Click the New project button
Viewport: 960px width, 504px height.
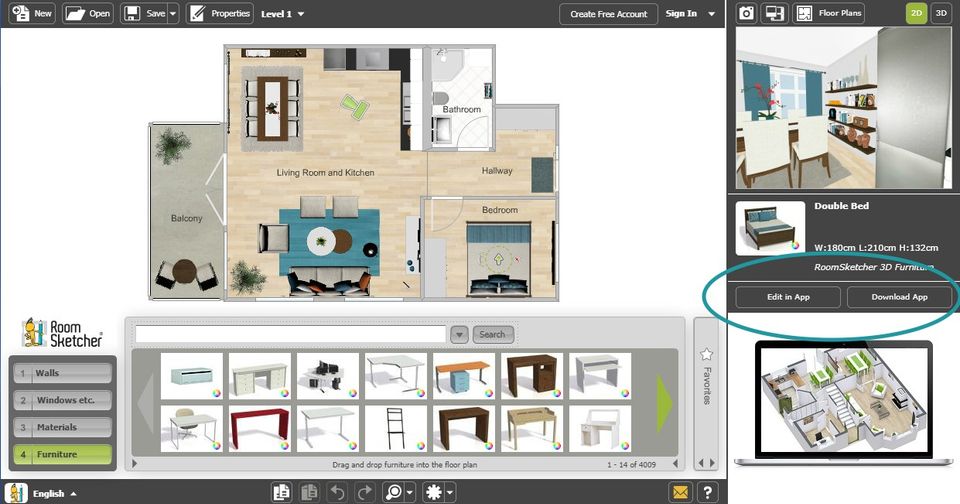point(32,13)
